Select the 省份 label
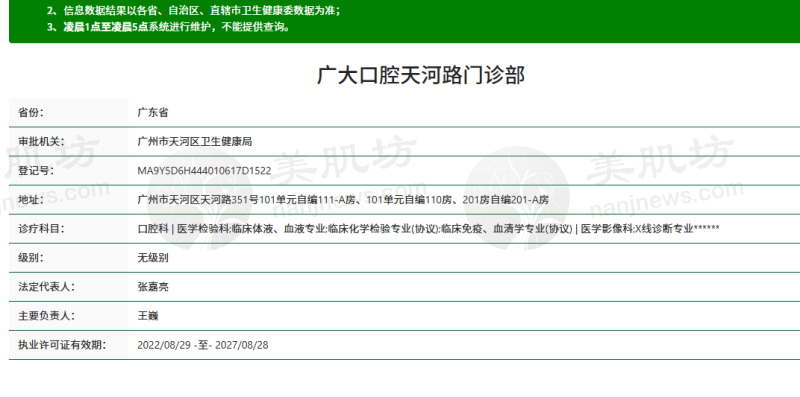This screenshot has width=800, height=397. point(31,113)
